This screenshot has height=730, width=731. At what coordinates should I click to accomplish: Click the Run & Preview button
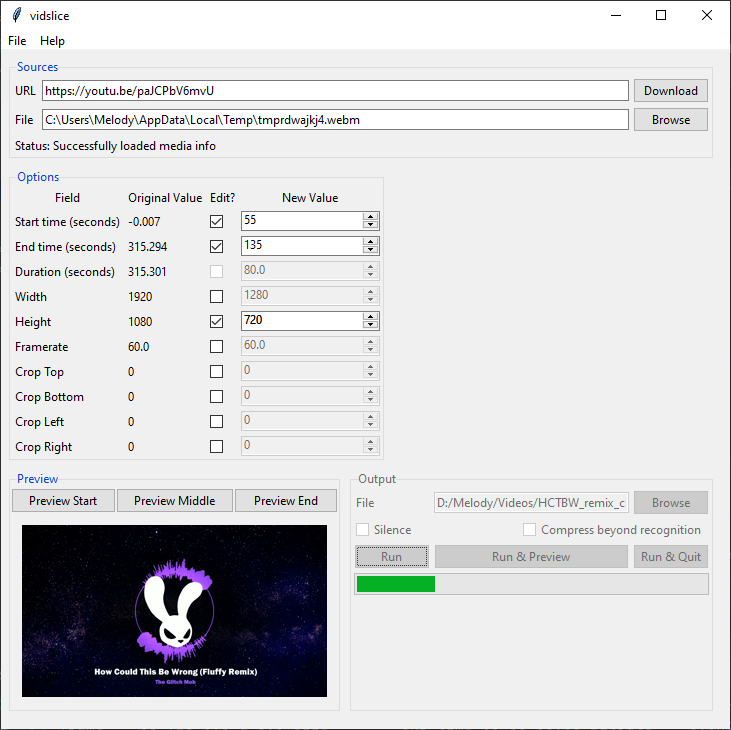[x=531, y=557]
